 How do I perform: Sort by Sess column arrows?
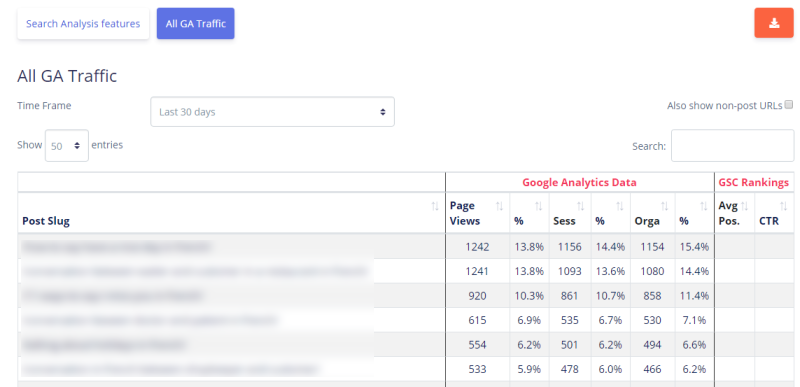pos(581,206)
